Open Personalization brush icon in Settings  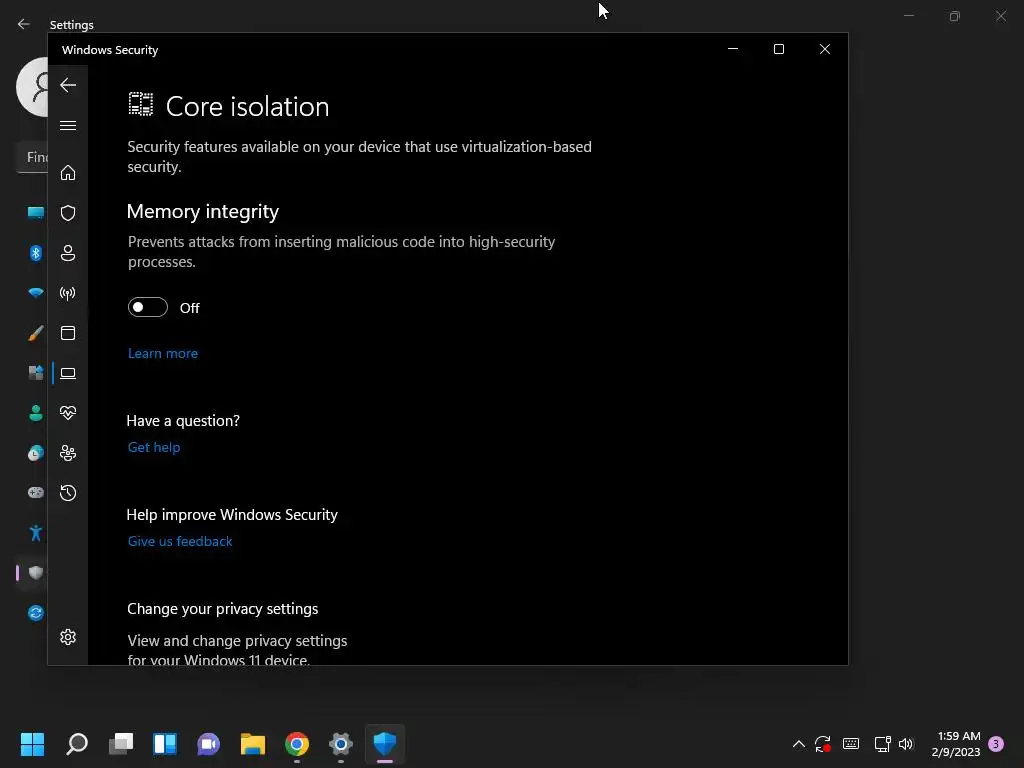pos(35,333)
